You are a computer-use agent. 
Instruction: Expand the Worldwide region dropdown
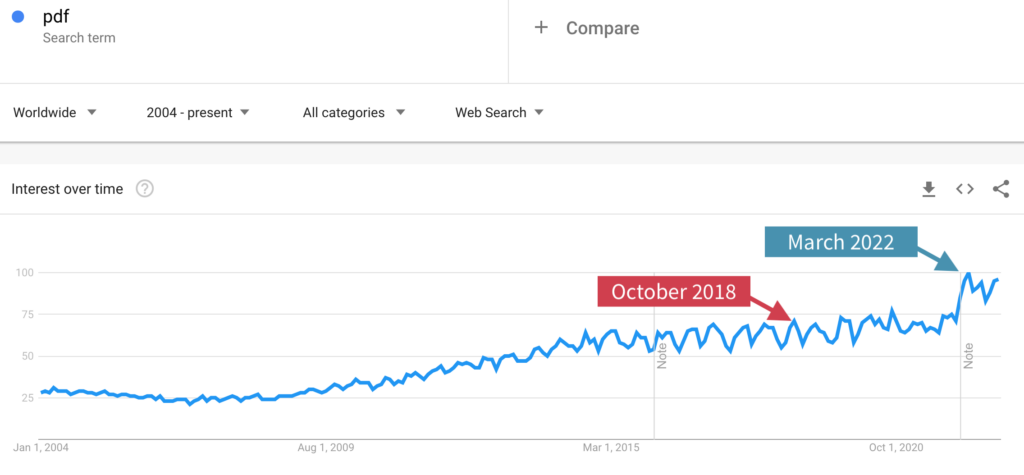[56, 112]
